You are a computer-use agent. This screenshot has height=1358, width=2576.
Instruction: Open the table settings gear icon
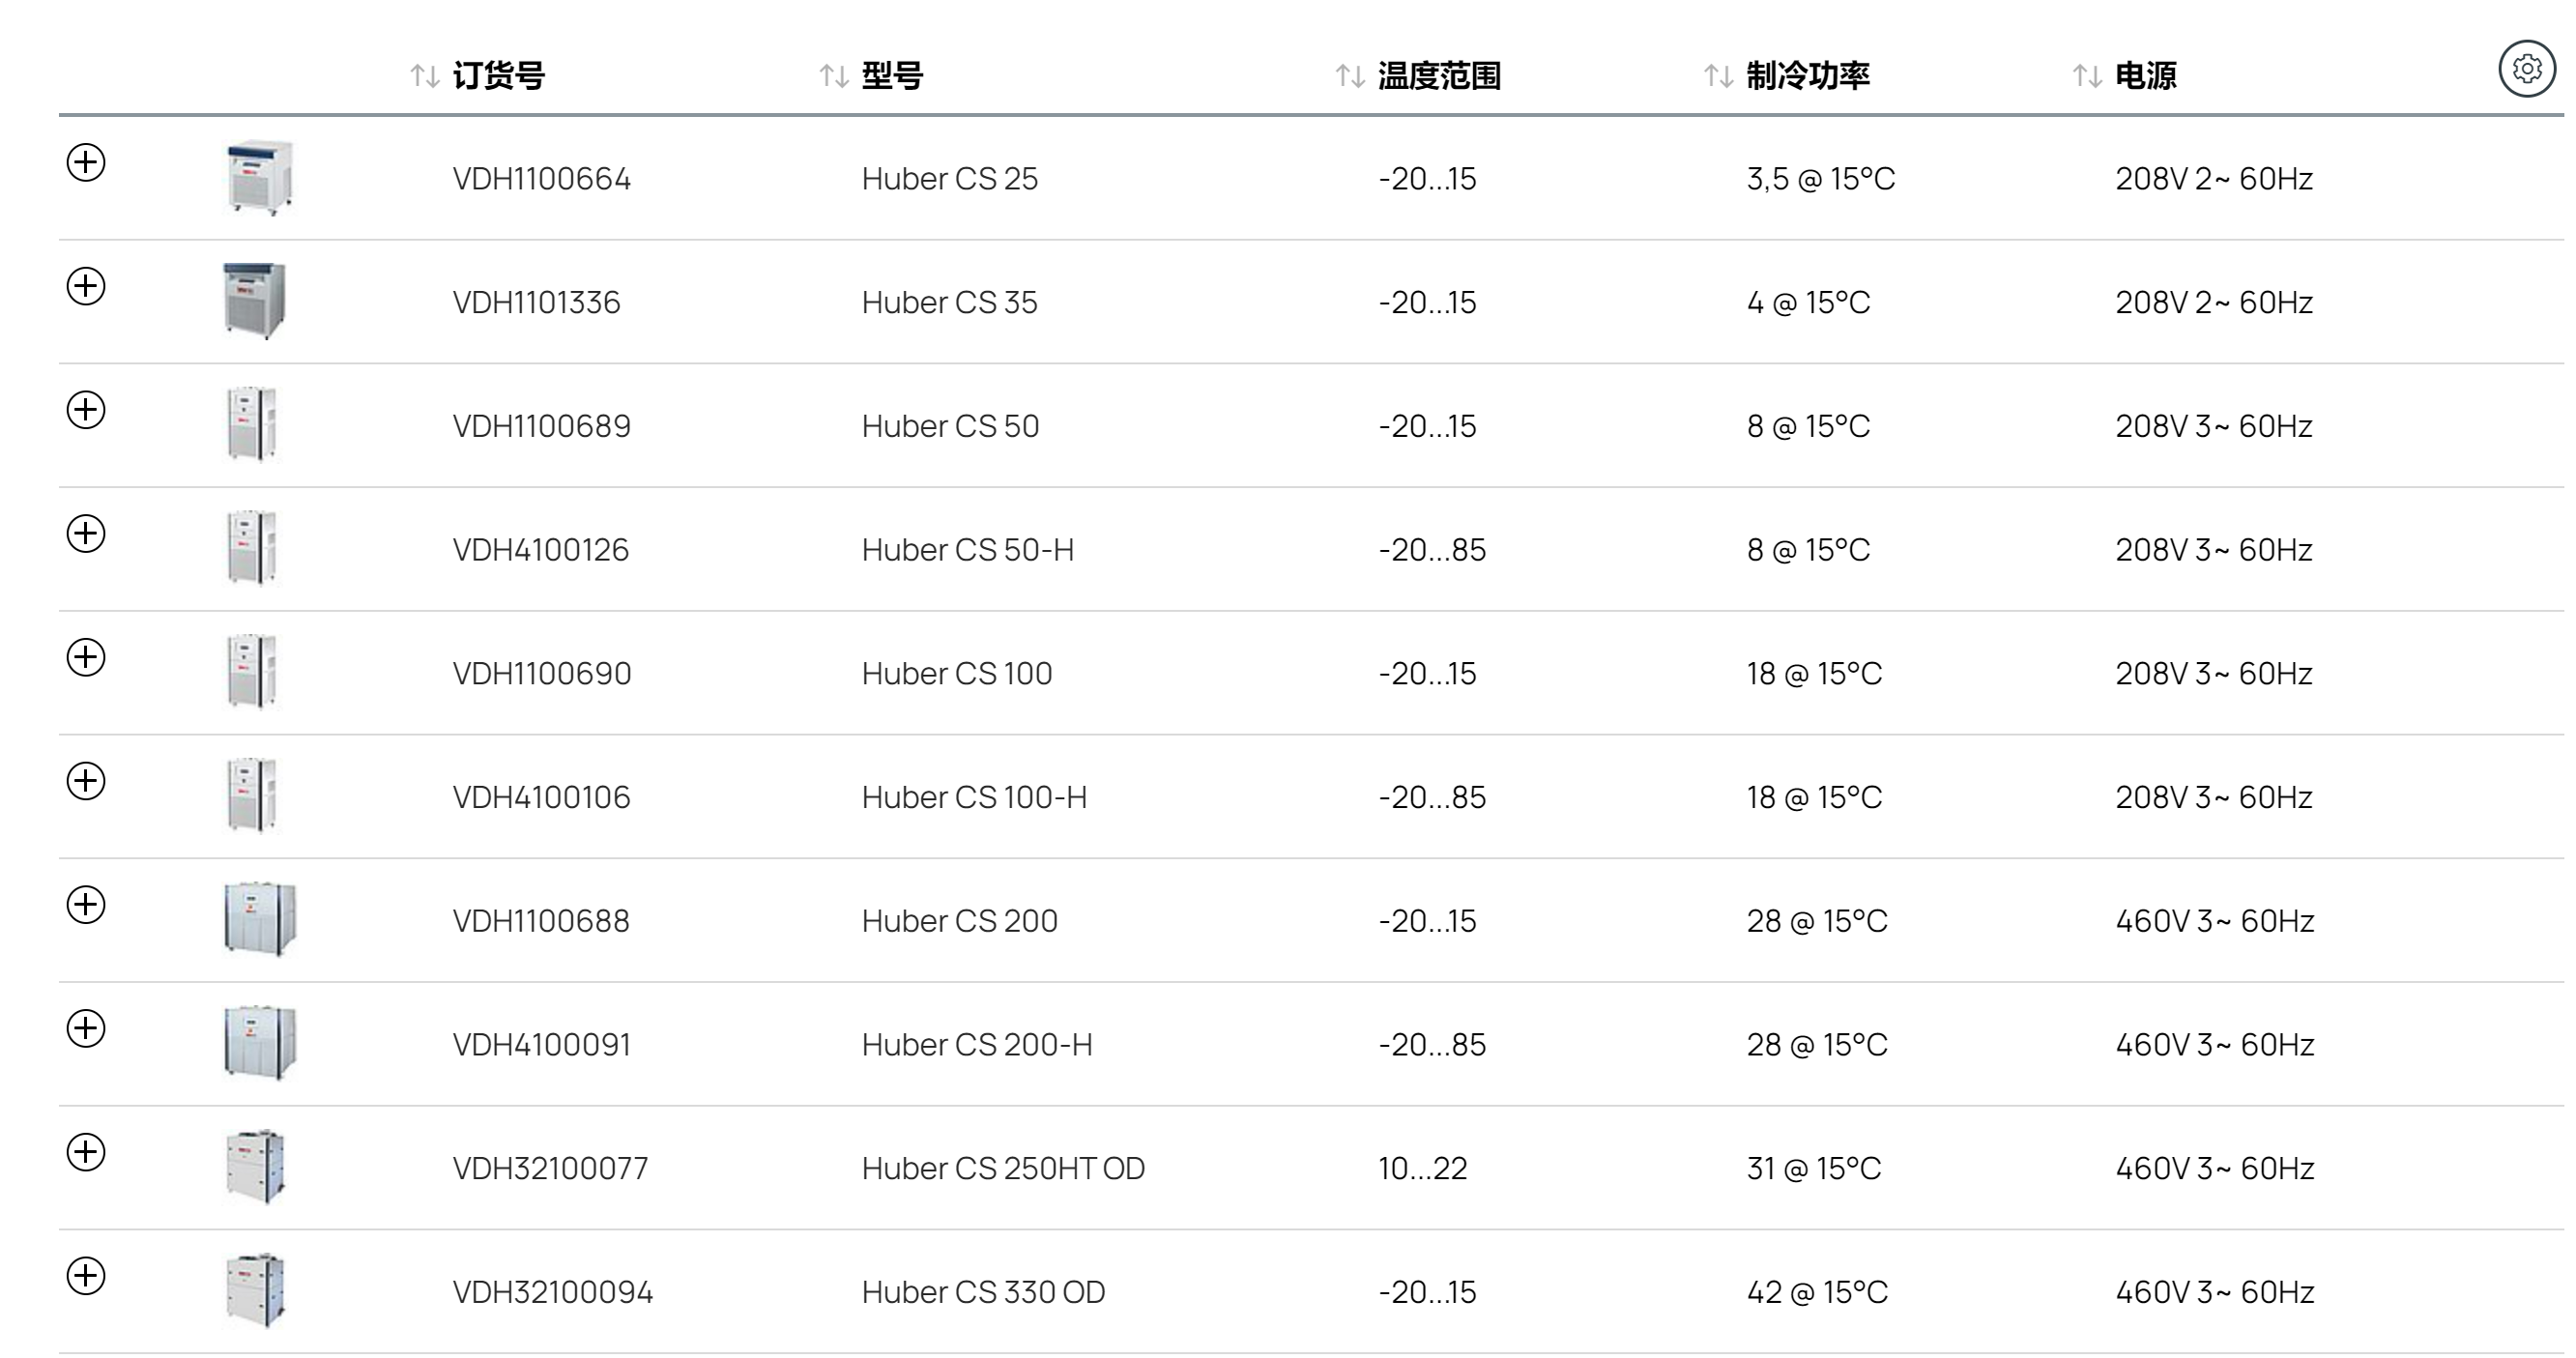[x=2527, y=69]
